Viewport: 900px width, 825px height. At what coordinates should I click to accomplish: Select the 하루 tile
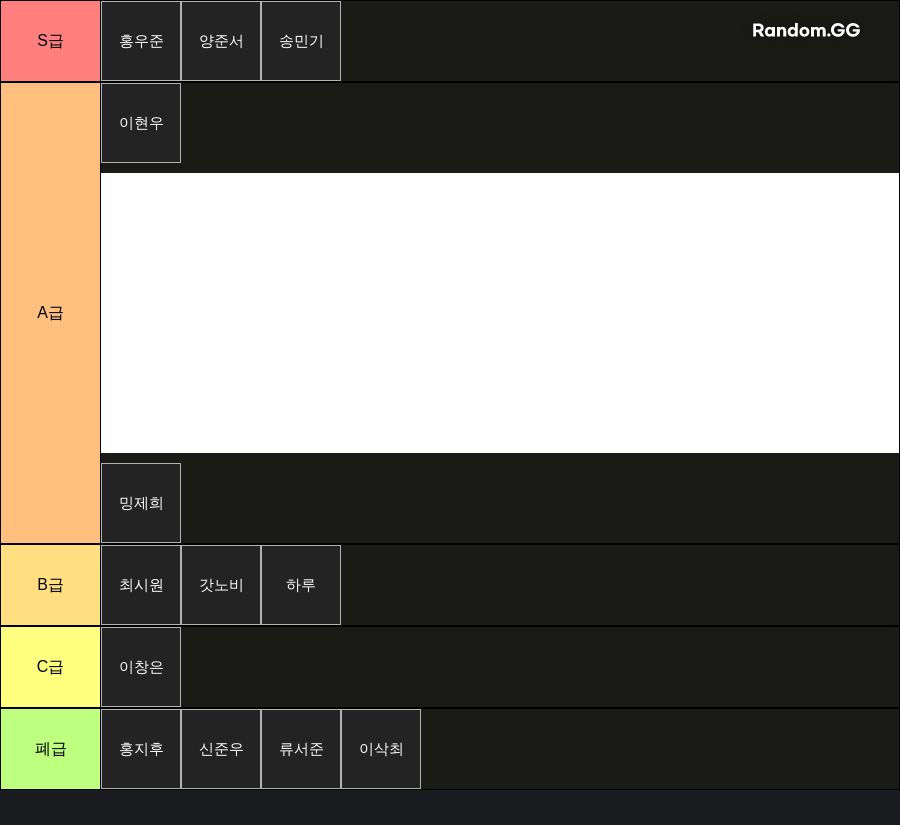pos(301,585)
